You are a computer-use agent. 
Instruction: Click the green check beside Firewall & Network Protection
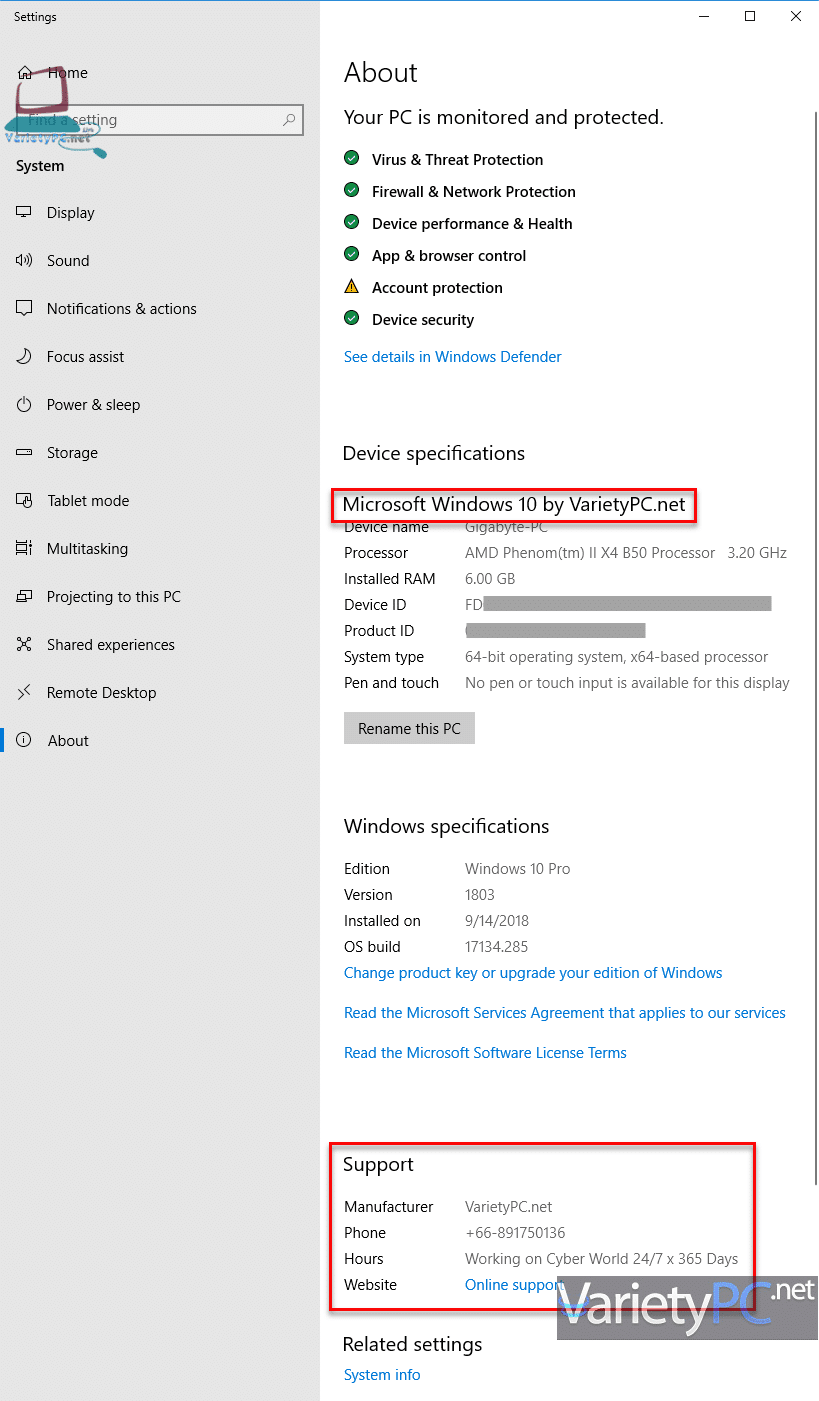(351, 191)
